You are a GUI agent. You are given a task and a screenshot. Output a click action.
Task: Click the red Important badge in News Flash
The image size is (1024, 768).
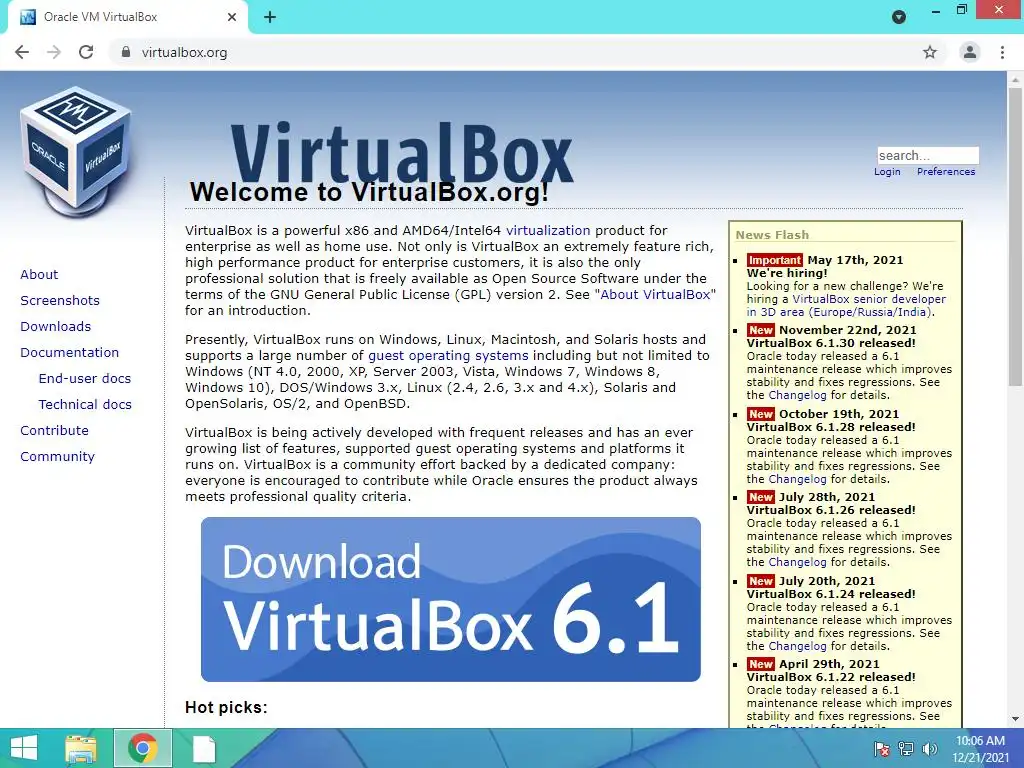click(774, 260)
